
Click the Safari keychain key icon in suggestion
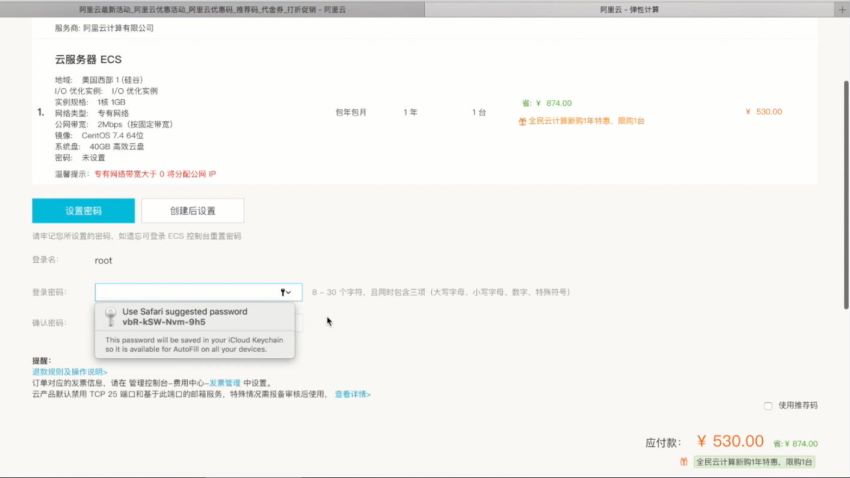coord(111,316)
